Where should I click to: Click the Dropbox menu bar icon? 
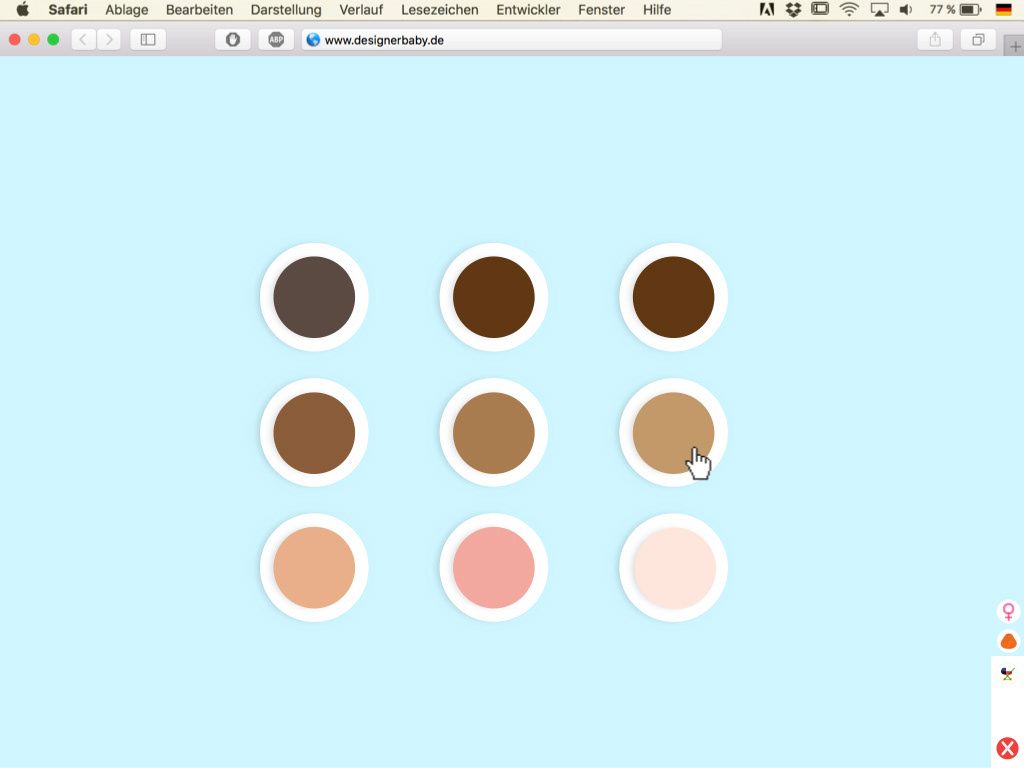793,10
